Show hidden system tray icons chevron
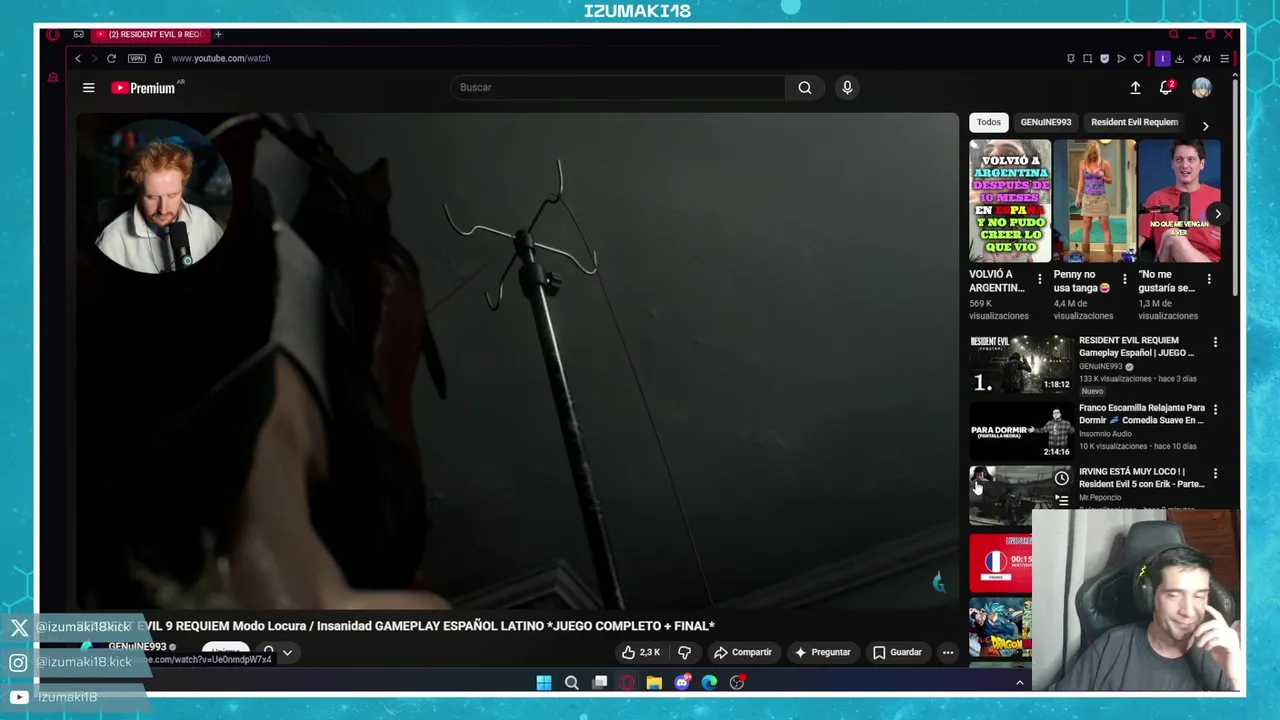This screenshot has height=720, width=1280. (1020, 682)
